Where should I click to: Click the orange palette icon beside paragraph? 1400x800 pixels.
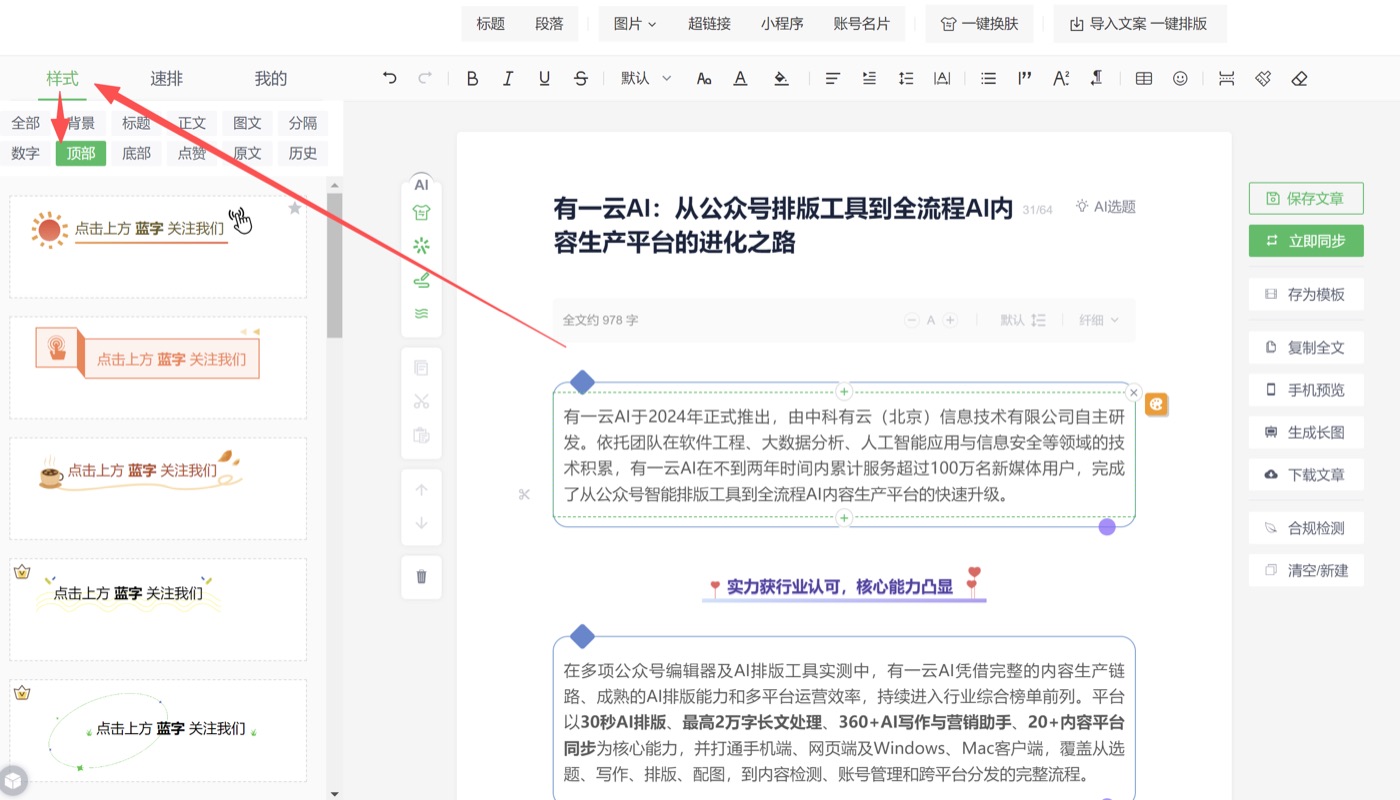1157,404
